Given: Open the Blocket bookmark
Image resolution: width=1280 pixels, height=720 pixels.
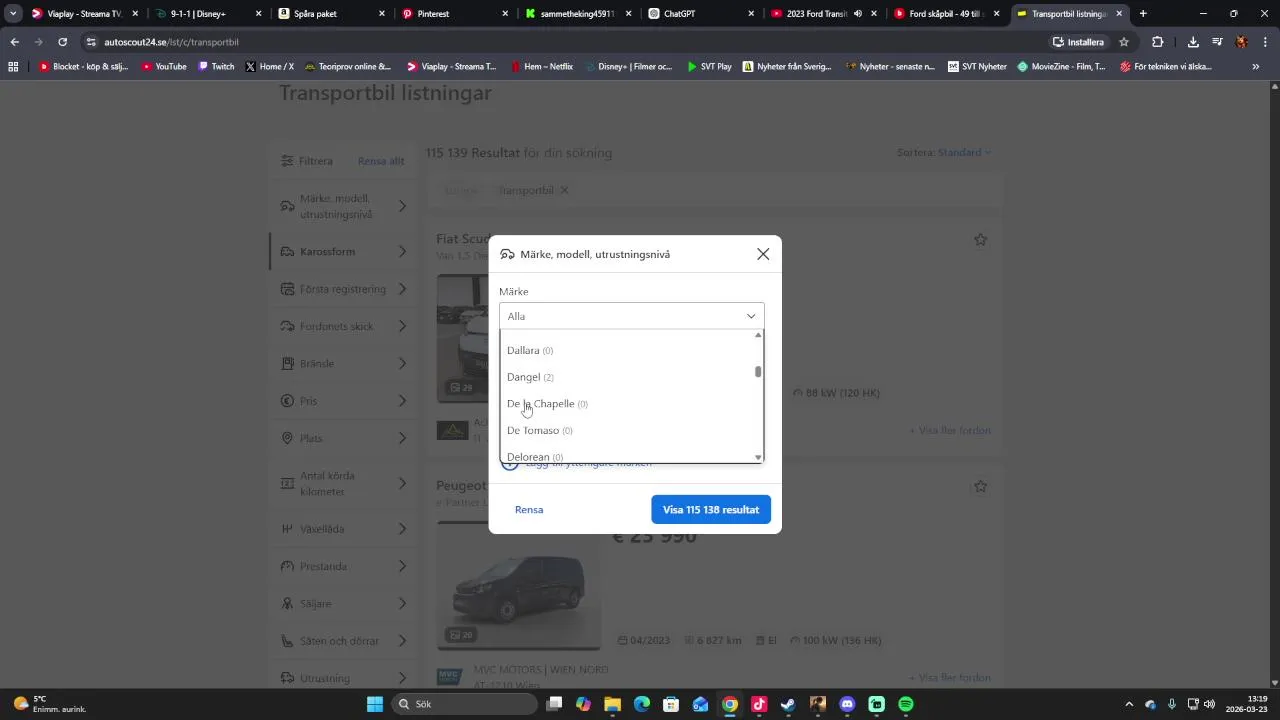Looking at the screenshot, I should 83,67.
